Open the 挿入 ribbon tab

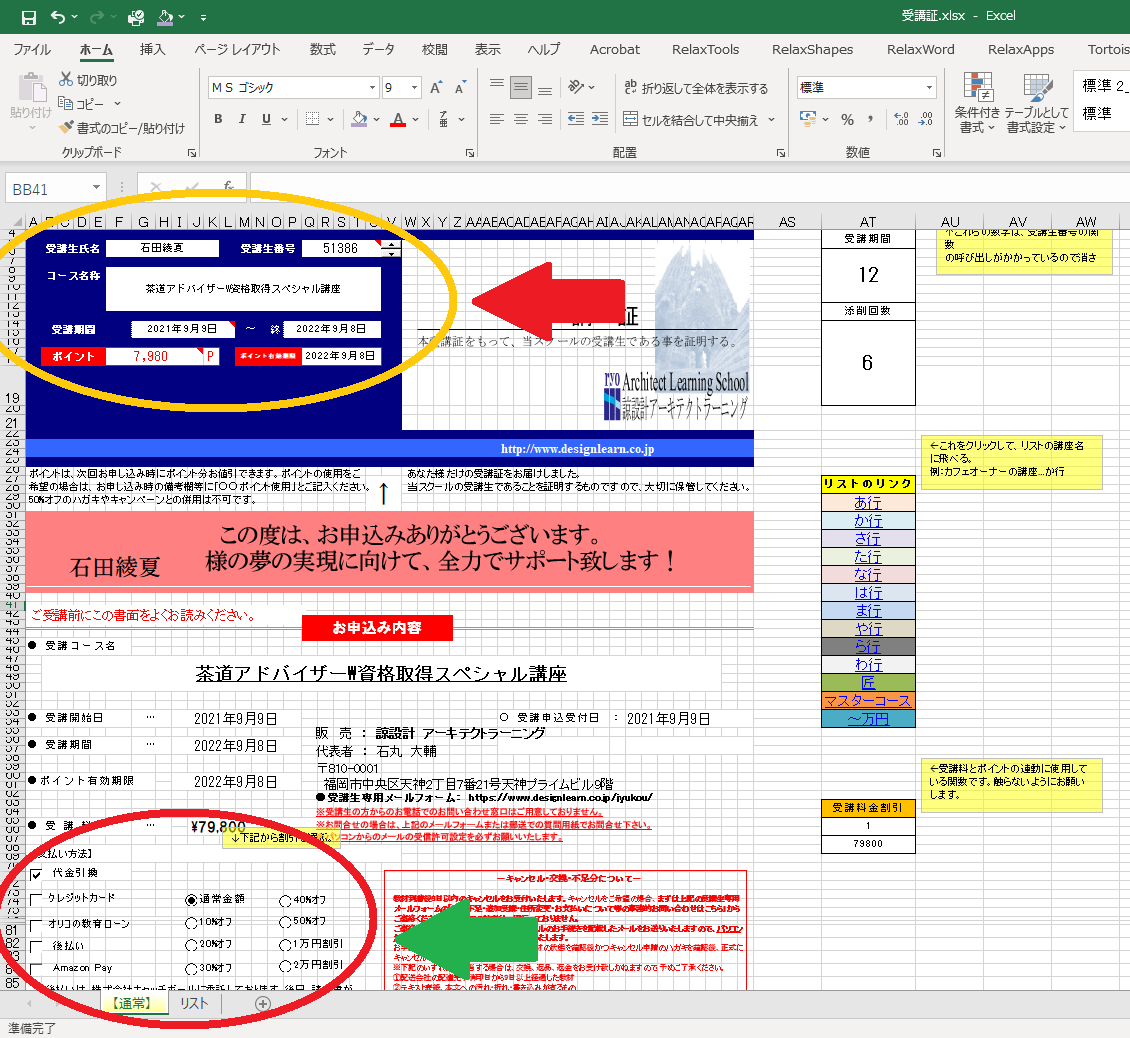pos(153,49)
